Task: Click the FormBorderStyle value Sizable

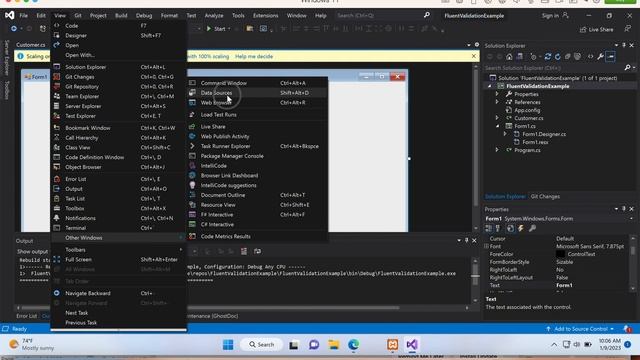Action: (564, 262)
